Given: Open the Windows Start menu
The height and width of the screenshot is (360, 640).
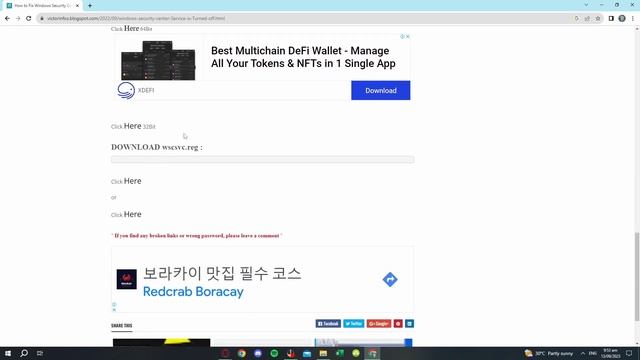Looking at the screenshot, I should (8, 353).
